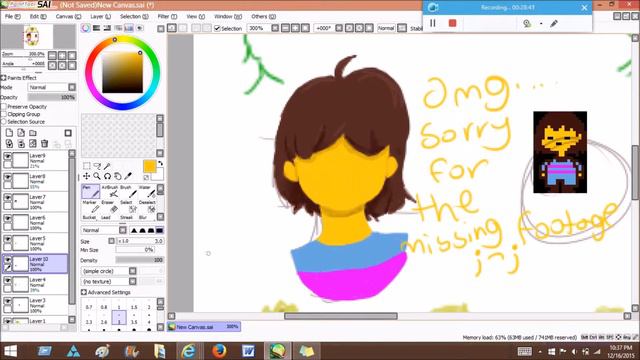
Task: Stop the screen recording
Action: [x=452, y=23]
